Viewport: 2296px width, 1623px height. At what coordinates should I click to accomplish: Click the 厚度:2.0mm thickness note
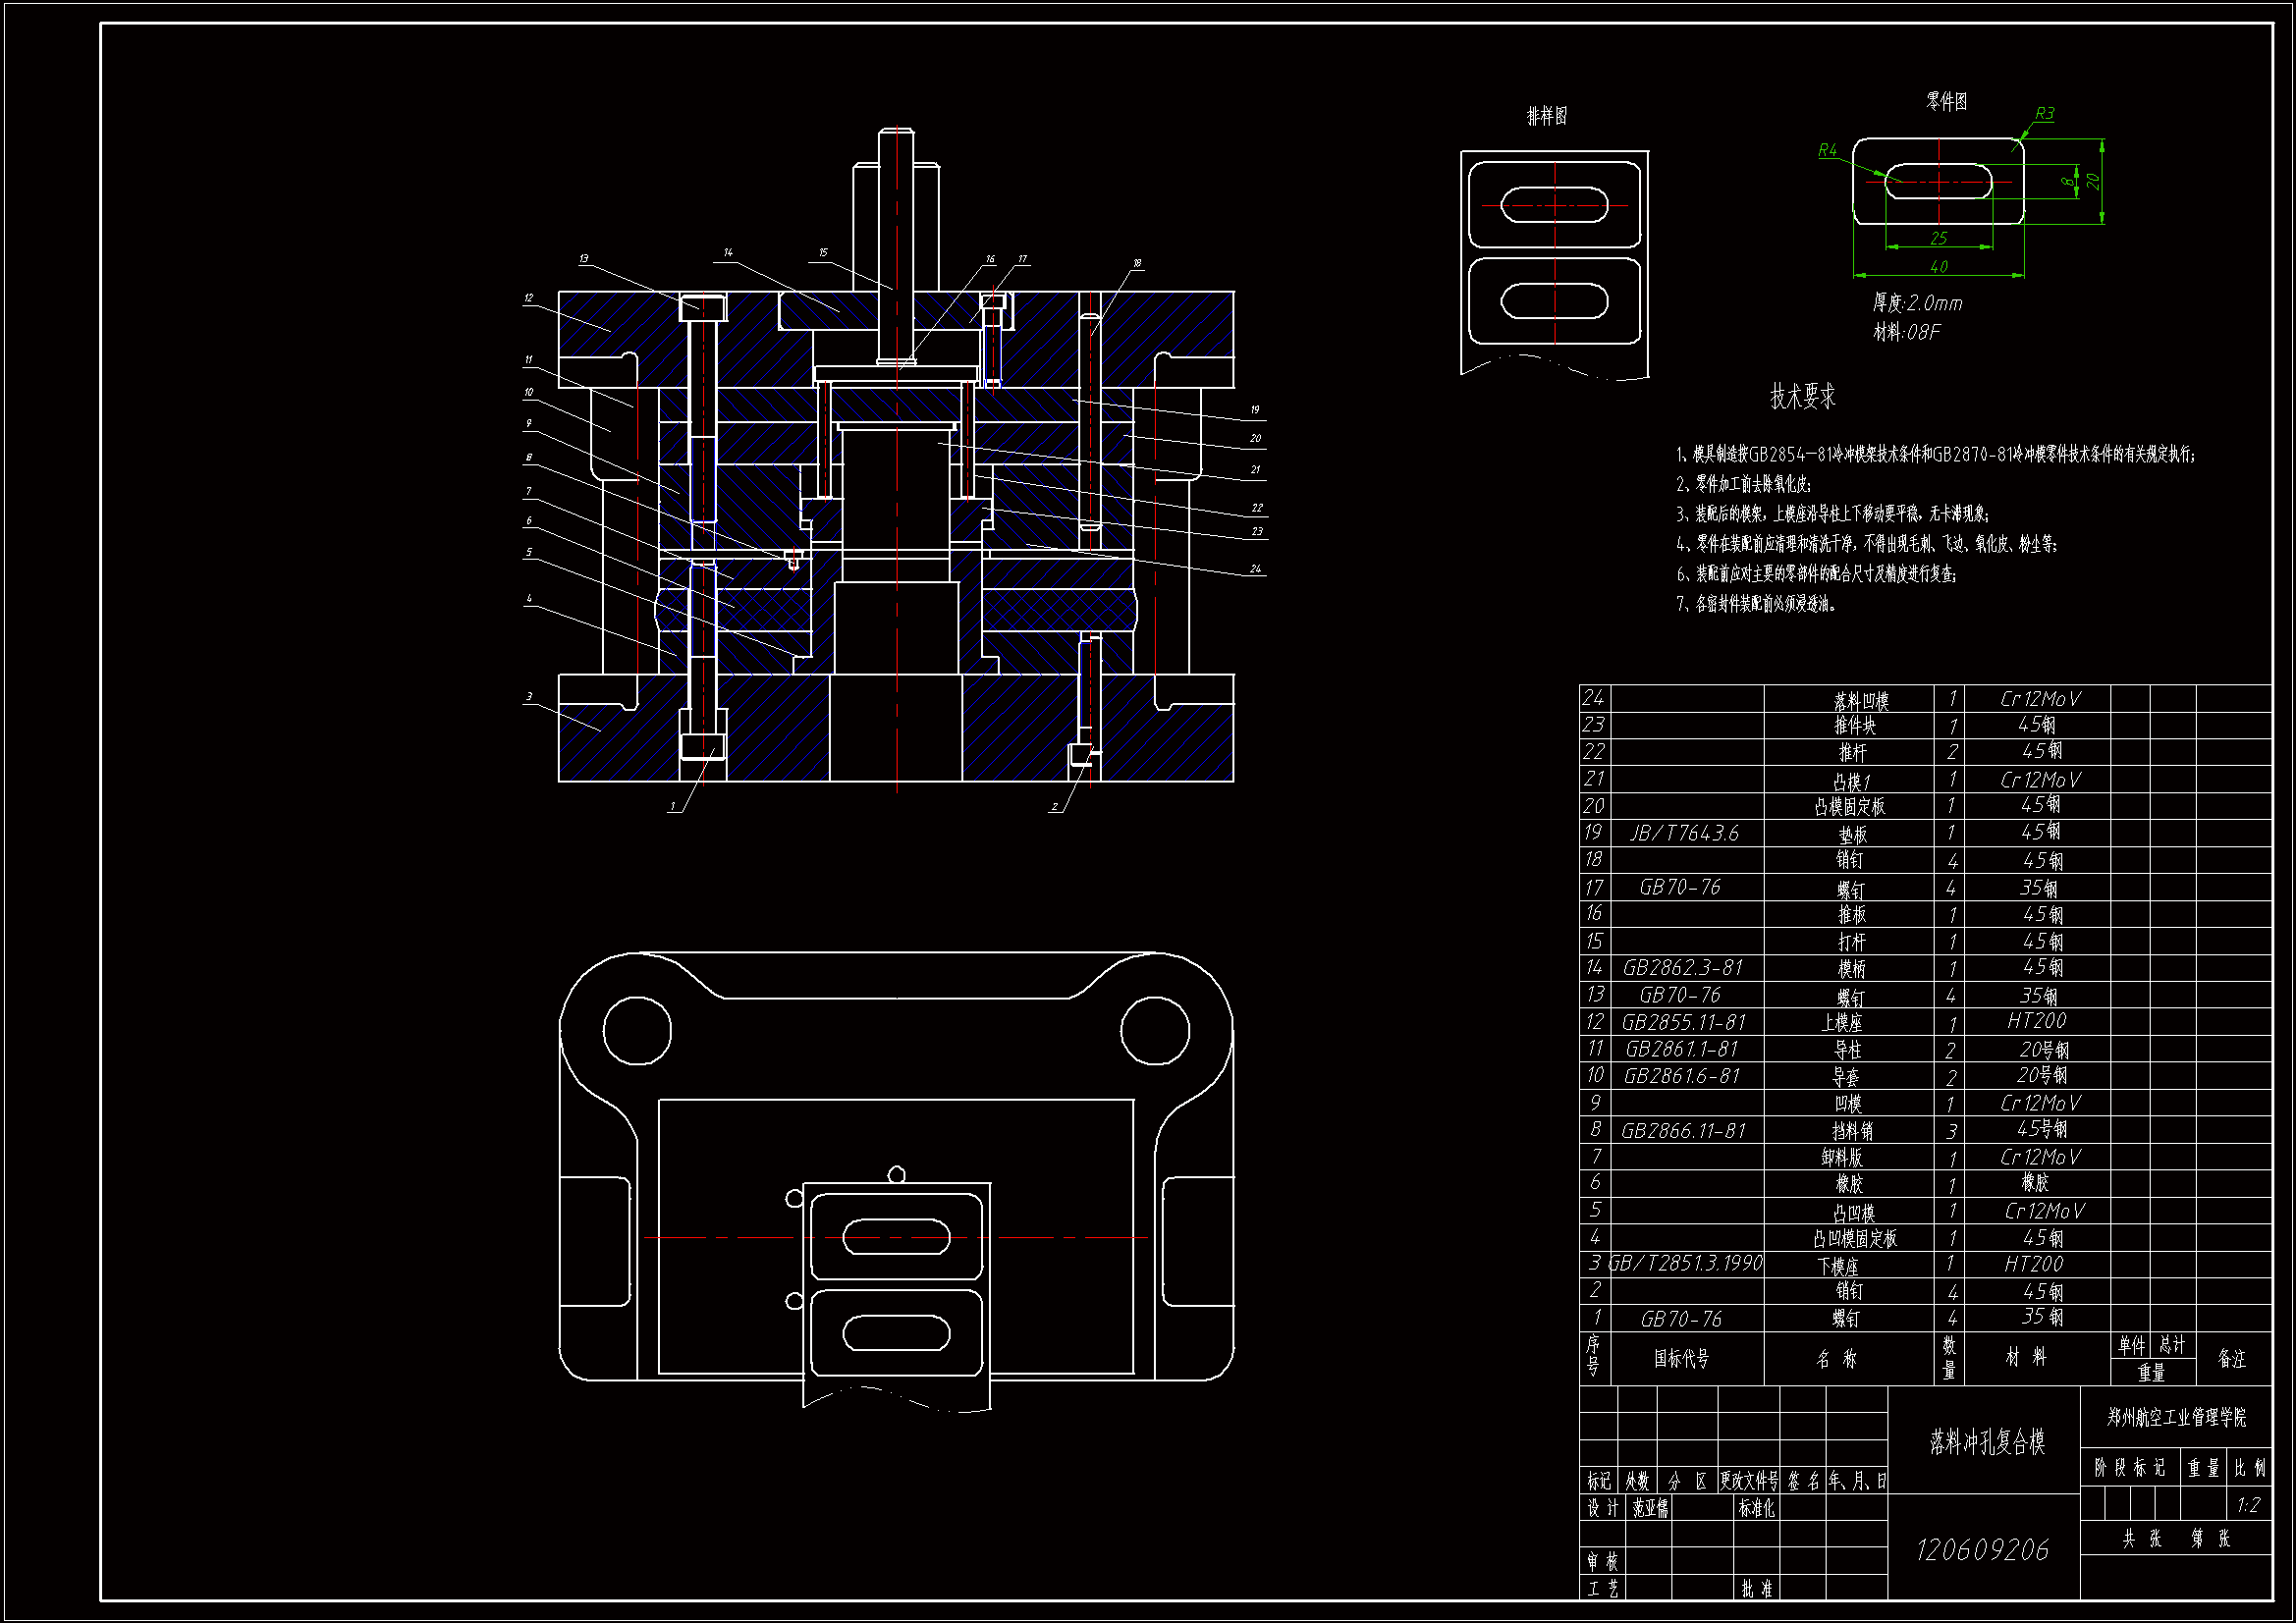click(1917, 303)
